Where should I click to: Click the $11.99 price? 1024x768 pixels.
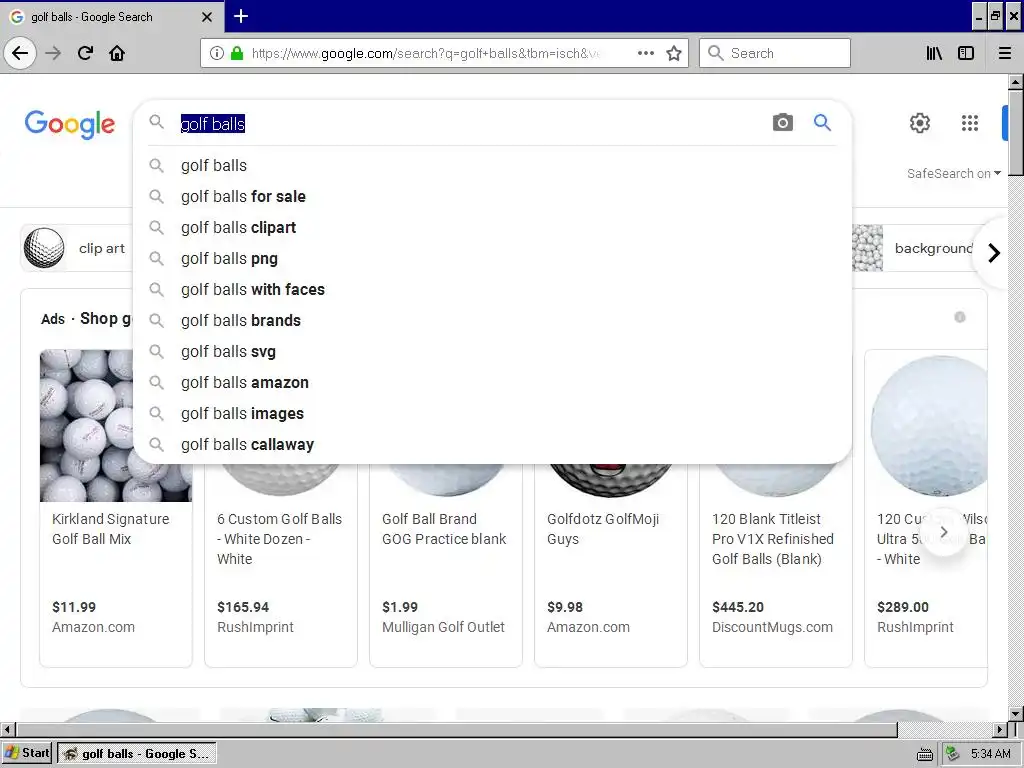(x=74, y=607)
